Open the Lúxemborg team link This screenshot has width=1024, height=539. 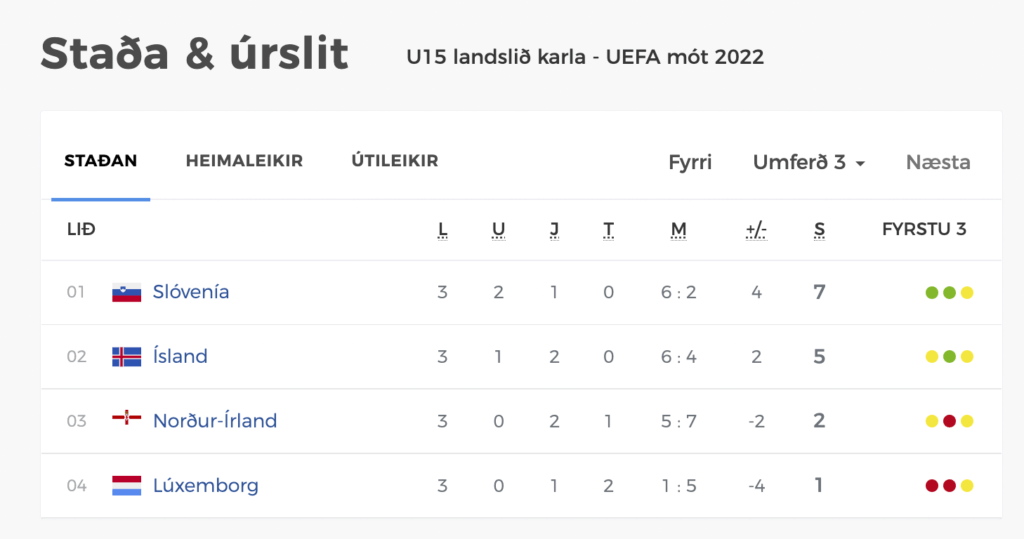pos(206,485)
